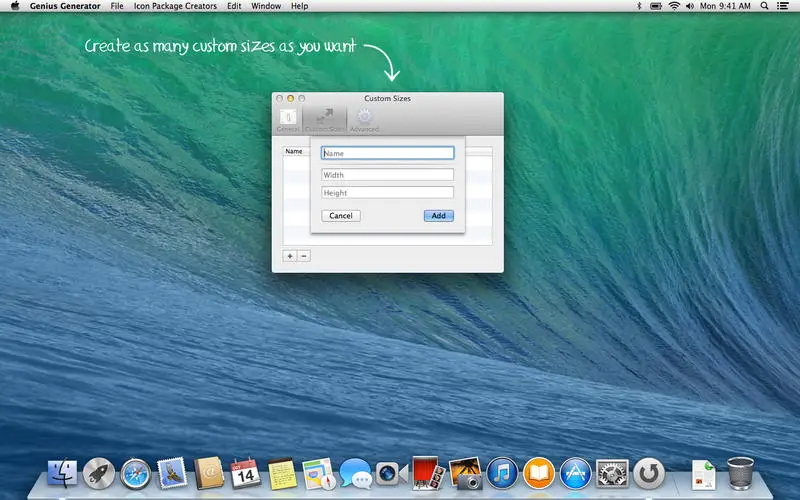Screen dimensions: 800x500
Task: Open the Edit menu
Action: (234, 6)
